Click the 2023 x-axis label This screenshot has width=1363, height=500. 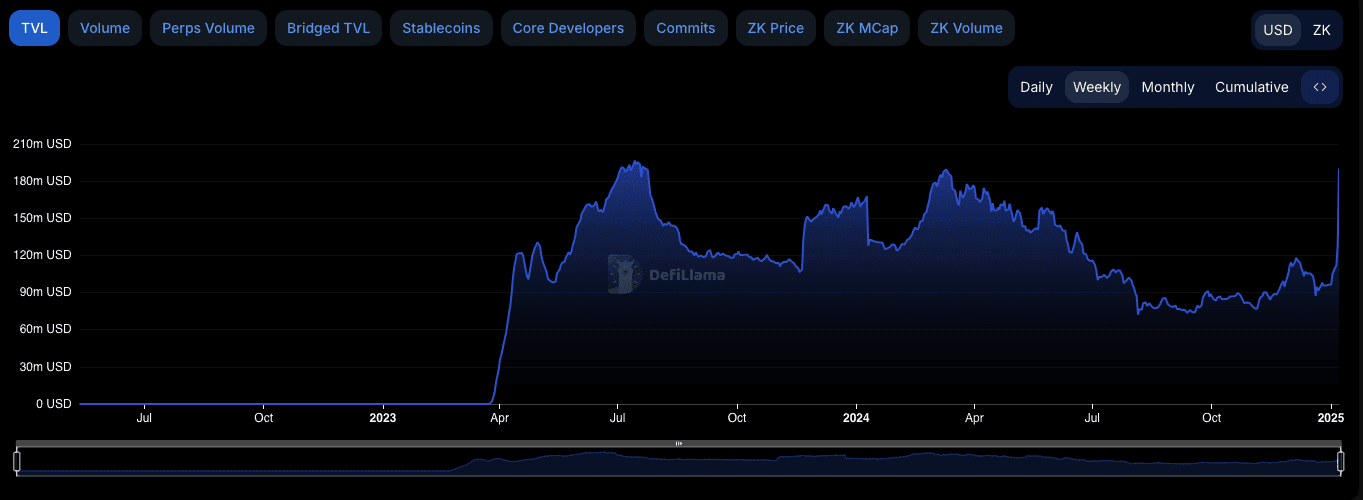[382, 418]
